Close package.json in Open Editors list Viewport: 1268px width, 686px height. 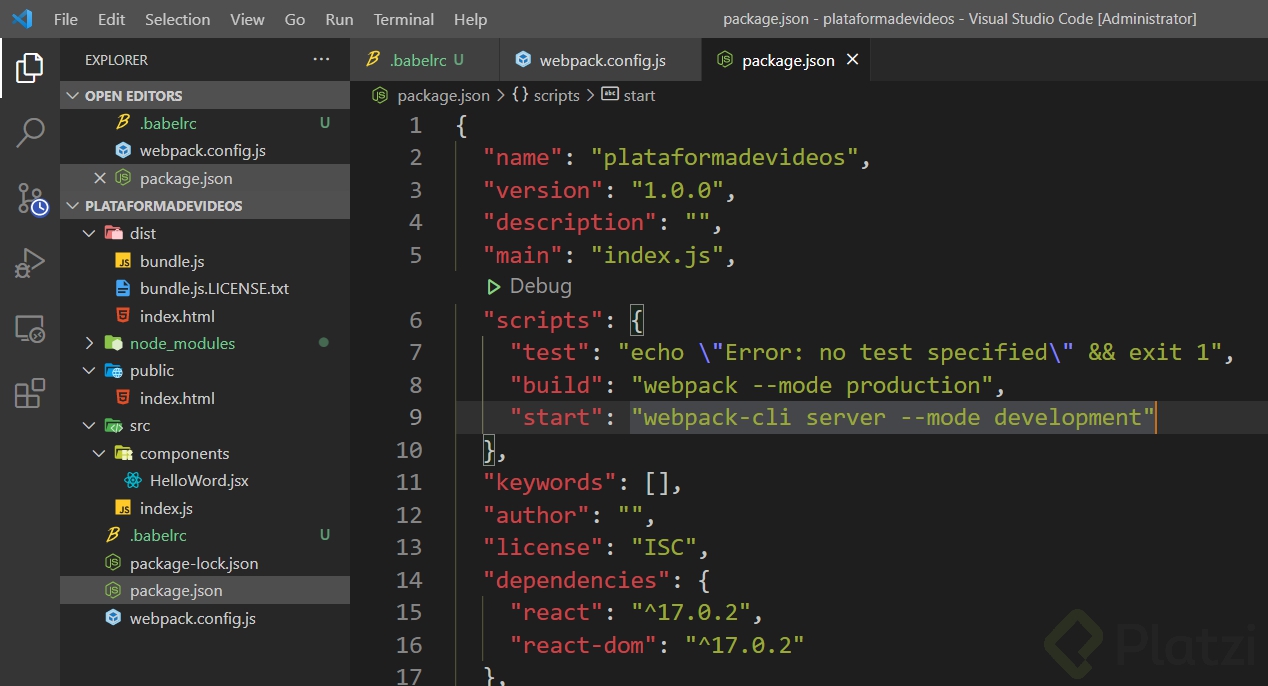tap(99, 178)
